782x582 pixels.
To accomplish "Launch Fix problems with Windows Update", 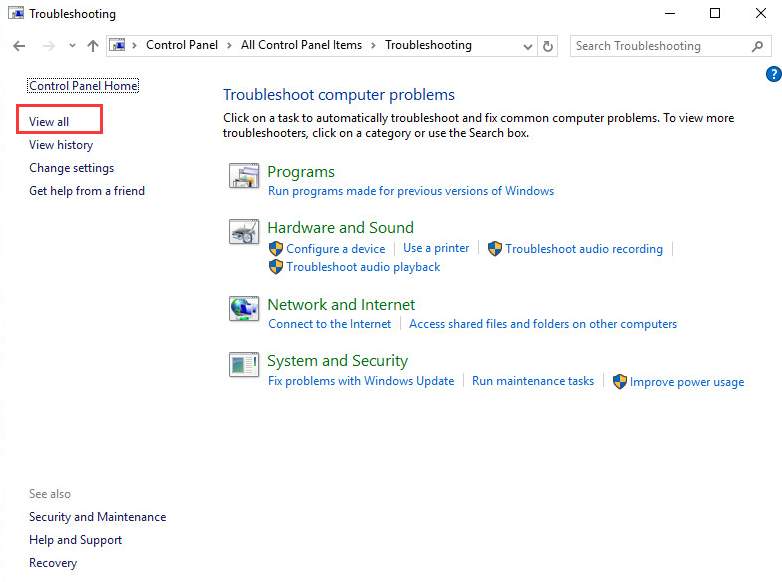I will coord(361,381).
